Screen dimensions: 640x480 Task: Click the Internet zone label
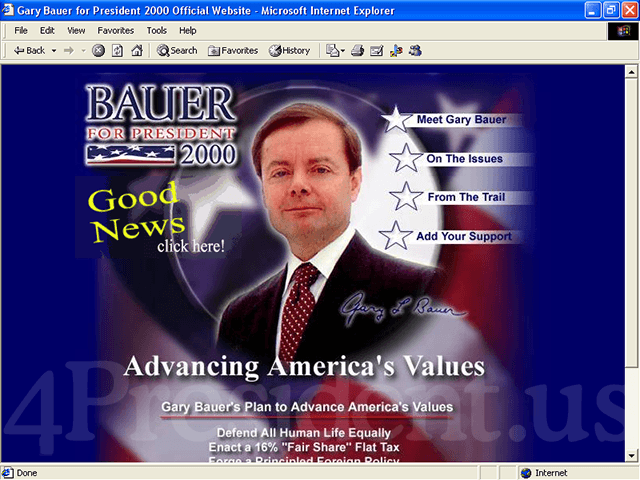551,473
